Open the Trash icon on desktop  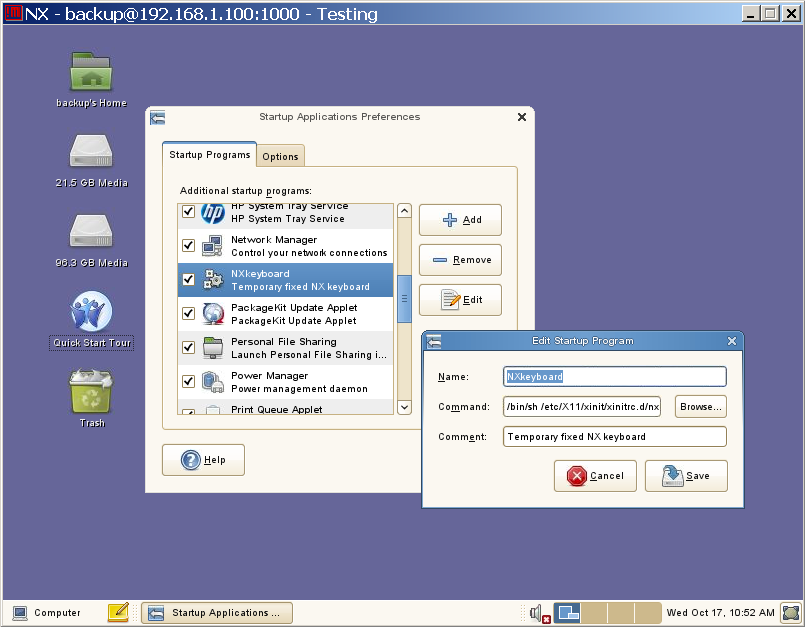(x=91, y=391)
